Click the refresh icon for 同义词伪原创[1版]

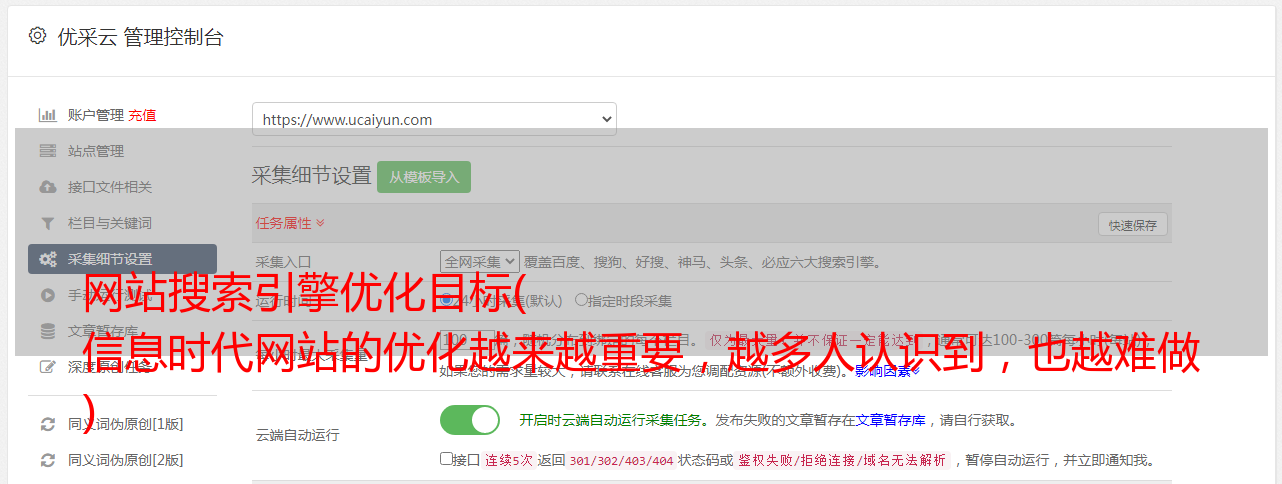pos(47,424)
